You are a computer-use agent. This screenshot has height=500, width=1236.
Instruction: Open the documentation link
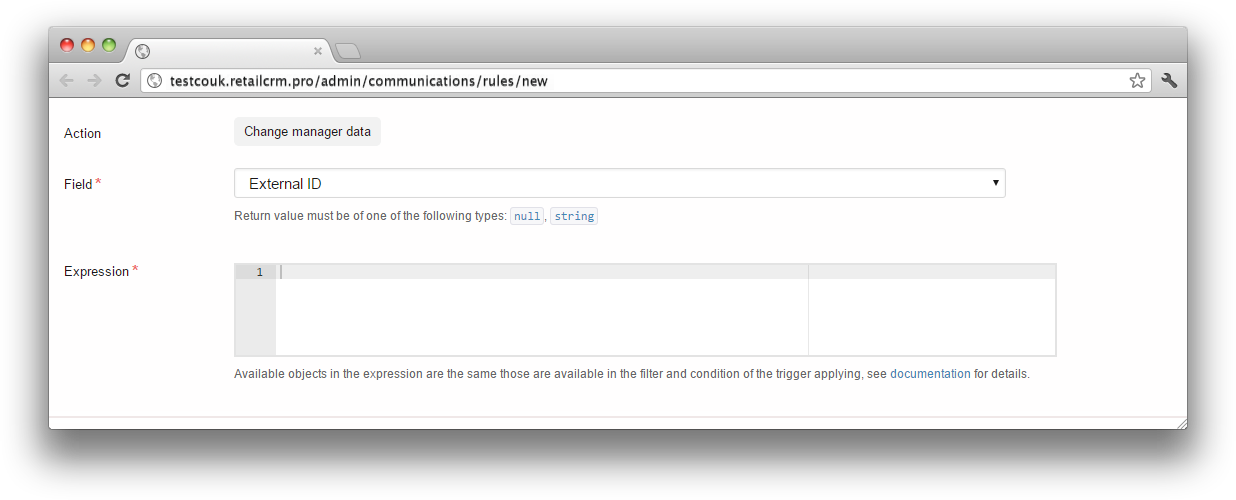930,374
